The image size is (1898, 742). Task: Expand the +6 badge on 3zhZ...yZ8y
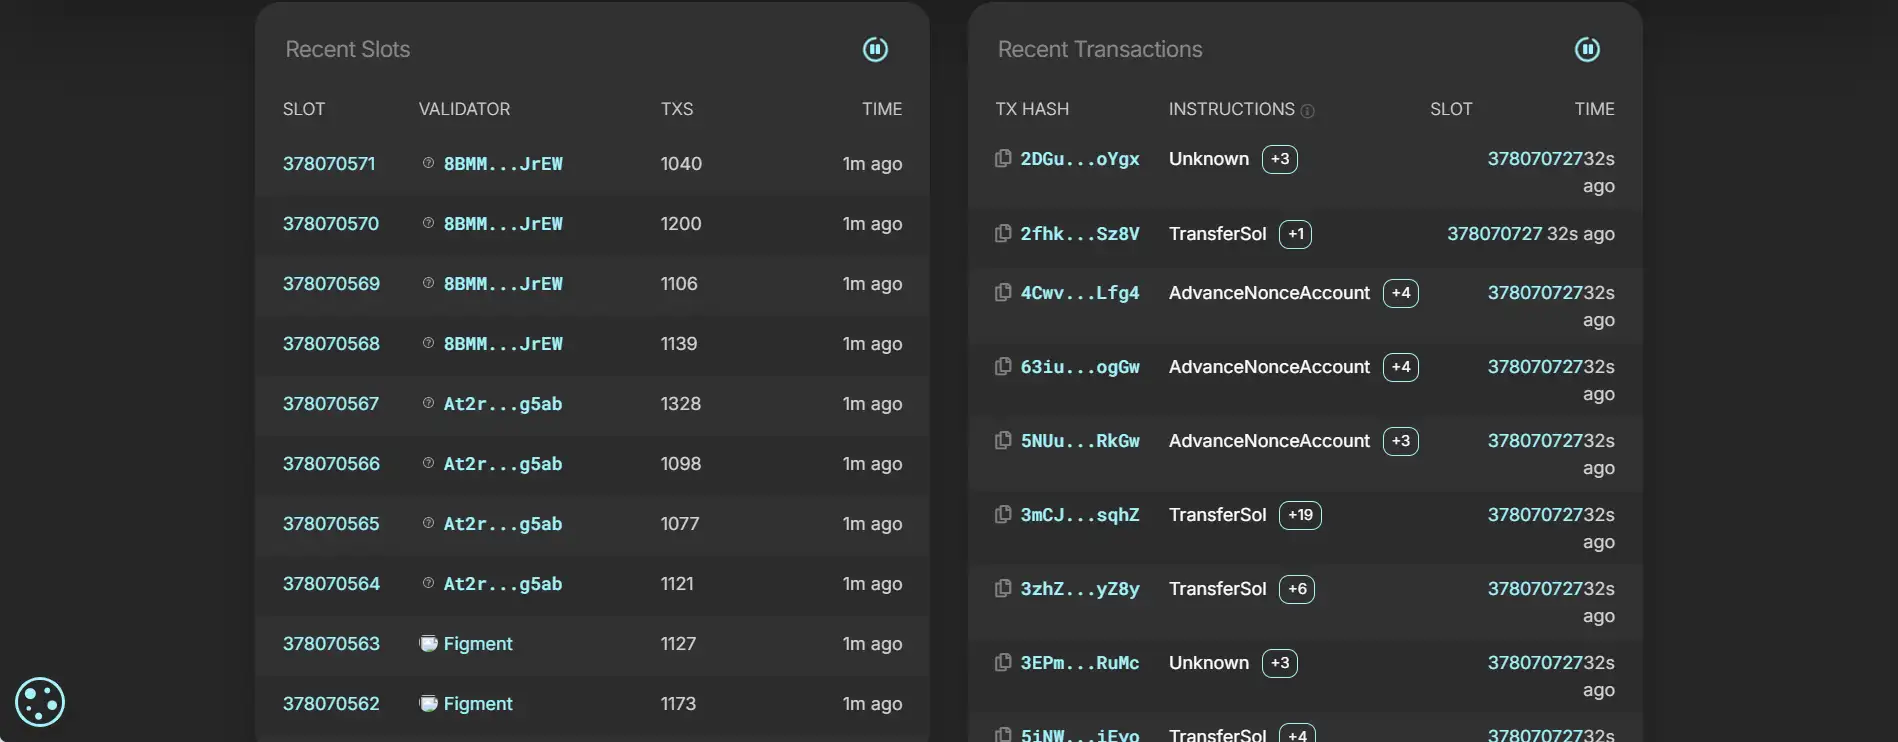[x=1297, y=589]
